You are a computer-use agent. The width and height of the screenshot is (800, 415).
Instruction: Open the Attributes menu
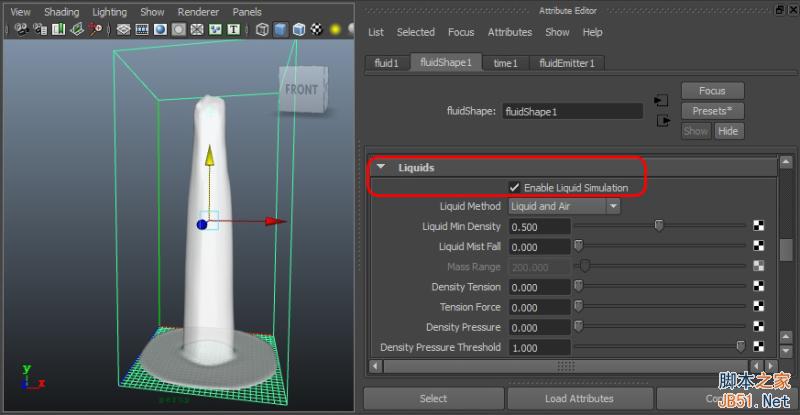coord(510,32)
